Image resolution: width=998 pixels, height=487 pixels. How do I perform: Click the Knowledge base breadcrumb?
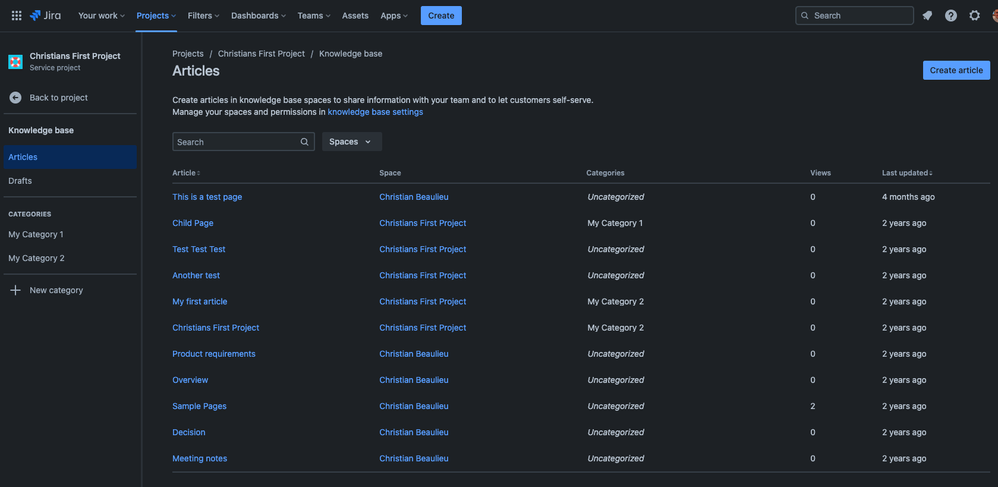pos(351,53)
